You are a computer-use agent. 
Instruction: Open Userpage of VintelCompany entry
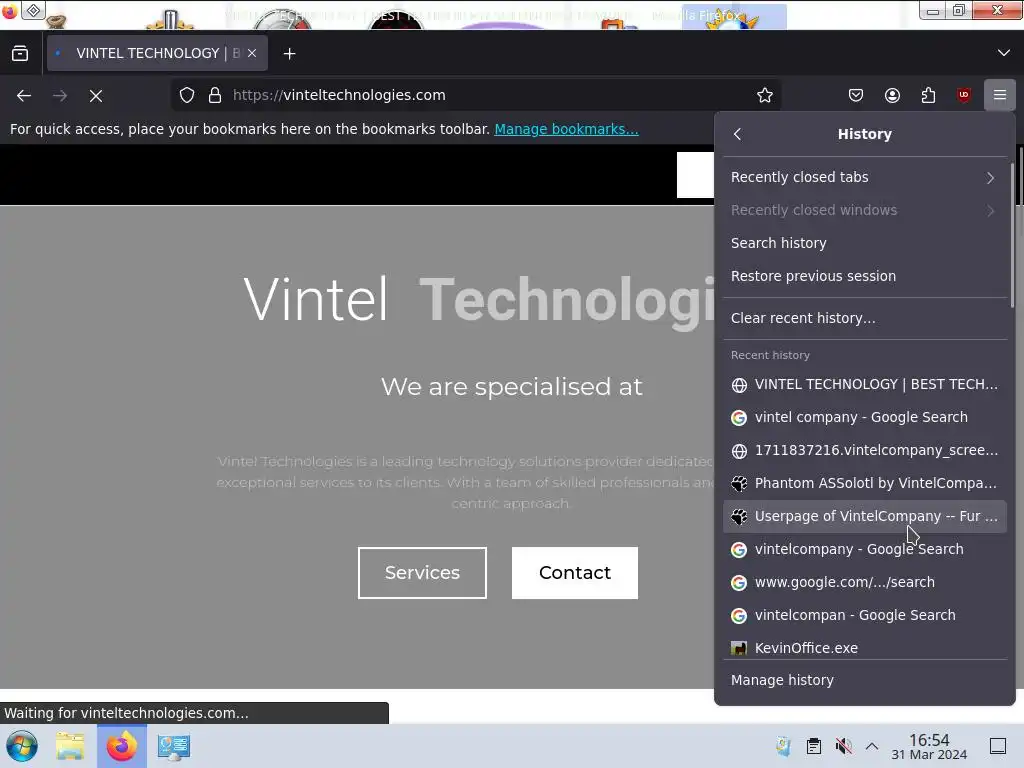pos(865,517)
